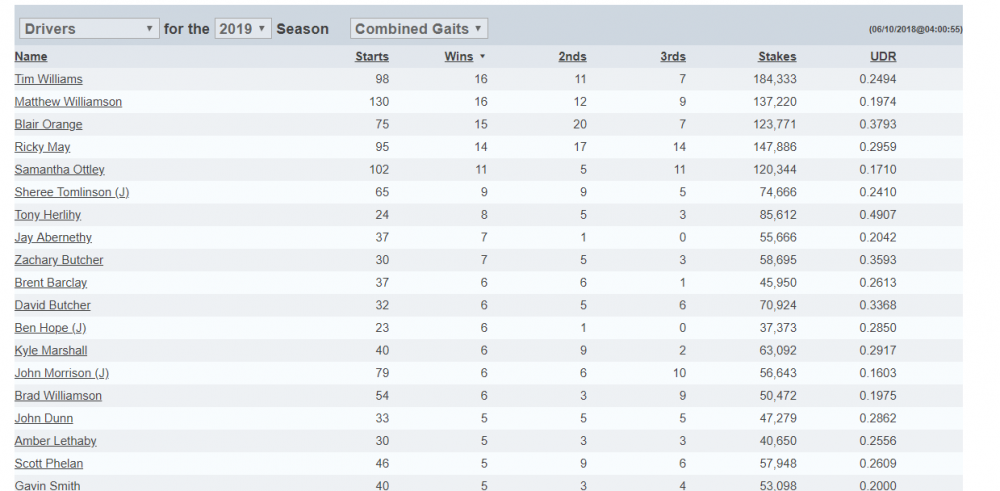The height and width of the screenshot is (491, 1000).
Task: Open Tony Herlihy's driver page
Action: point(46,215)
